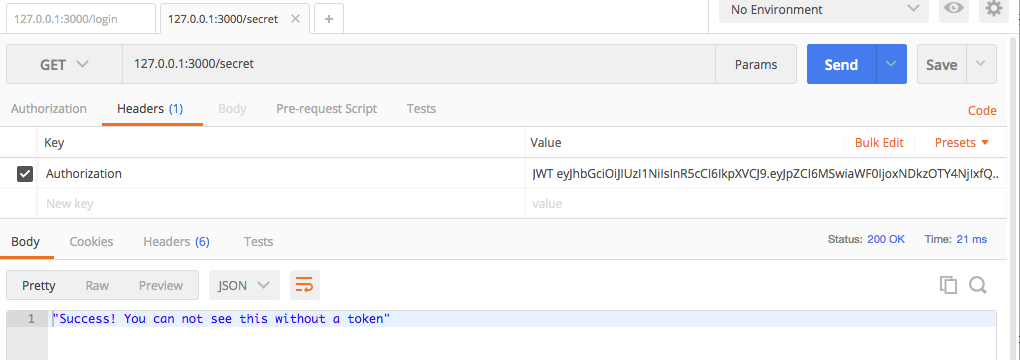Open the response Tests tab
This screenshot has width=1020, height=360.
[258, 242]
